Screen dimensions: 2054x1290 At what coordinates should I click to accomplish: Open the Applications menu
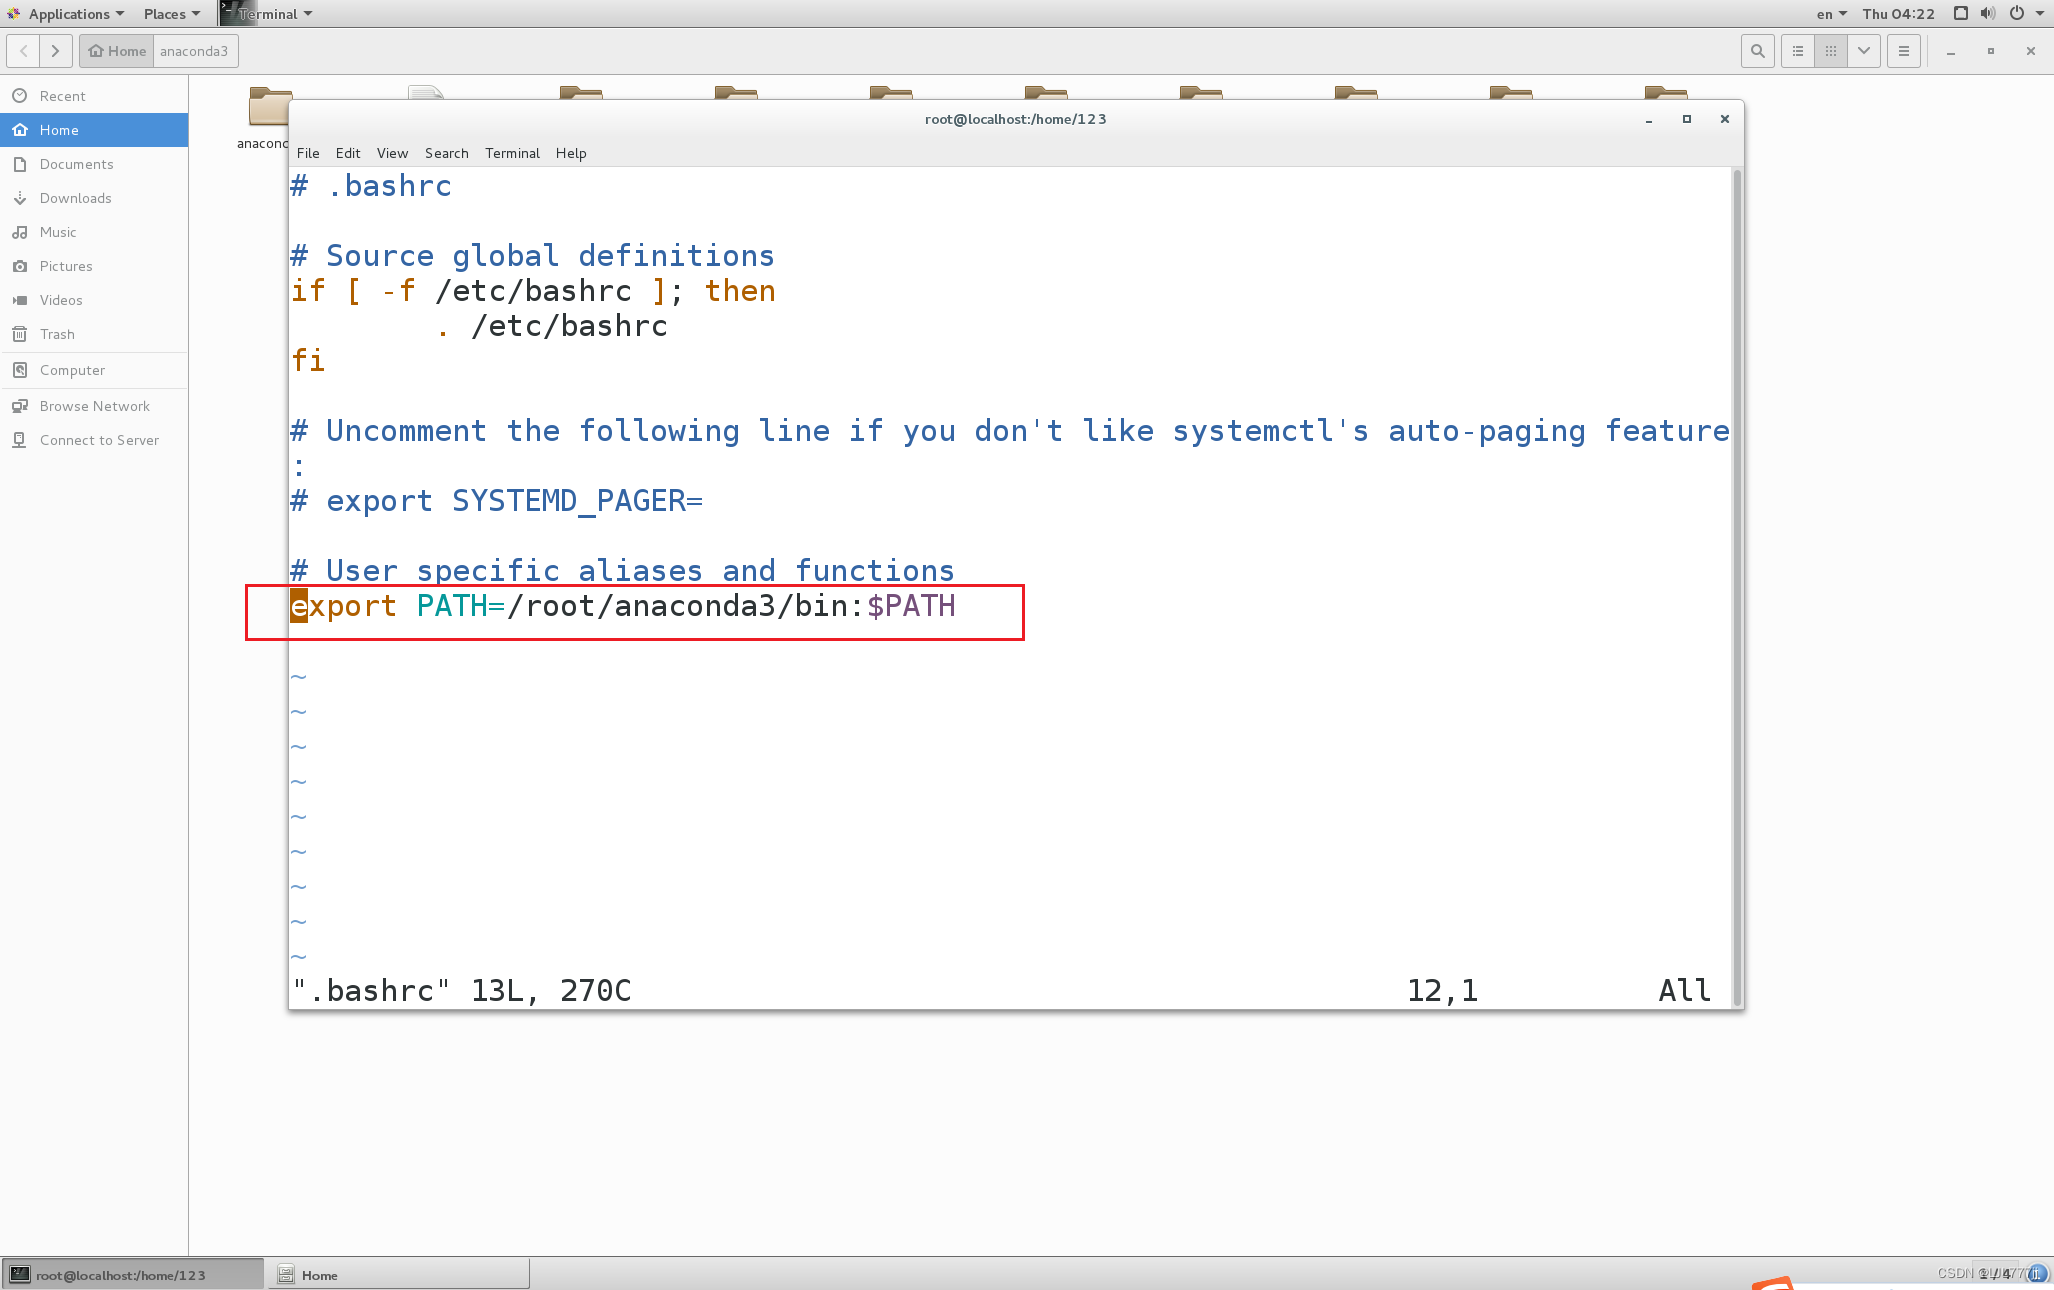point(68,14)
